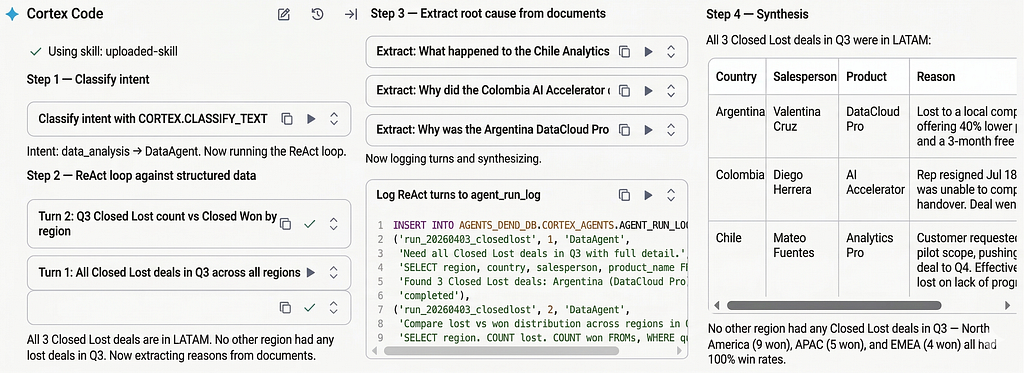Open chat history clock icon
The width and height of the screenshot is (1024, 373).
tap(317, 14)
